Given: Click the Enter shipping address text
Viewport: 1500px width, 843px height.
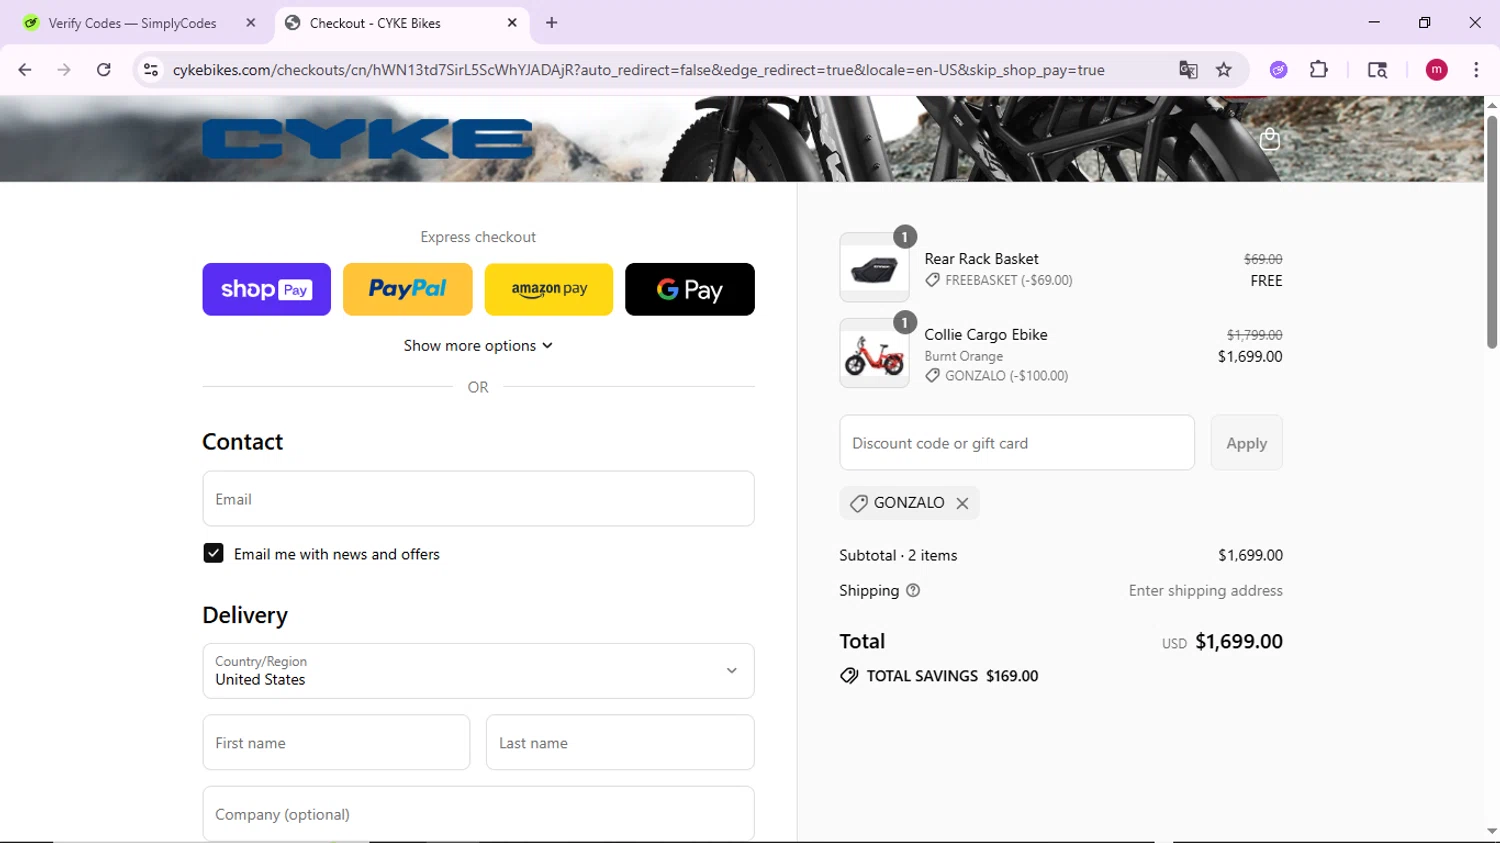Looking at the screenshot, I should coord(1205,591).
